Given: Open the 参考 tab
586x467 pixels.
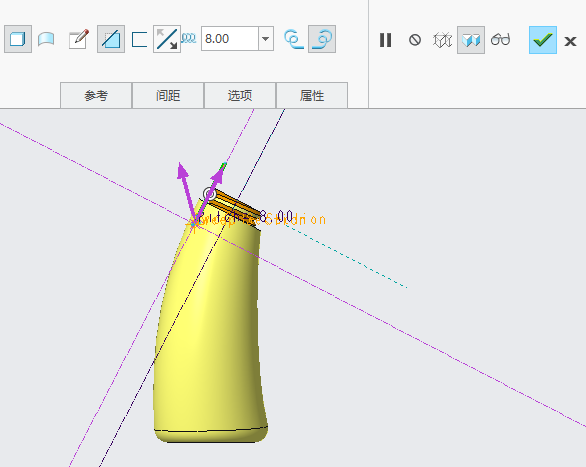Looking at the screenshot, I should (96, 96).
